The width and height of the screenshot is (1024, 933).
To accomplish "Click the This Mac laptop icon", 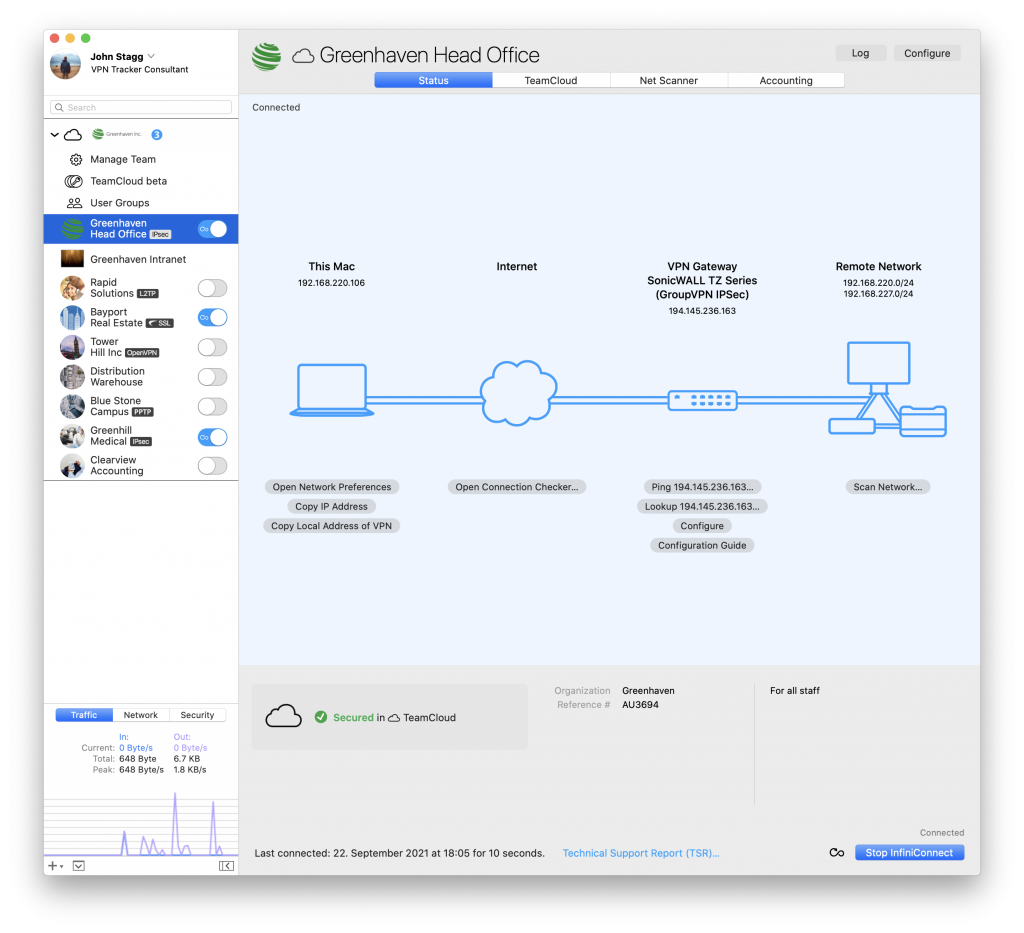I will 332,390.
